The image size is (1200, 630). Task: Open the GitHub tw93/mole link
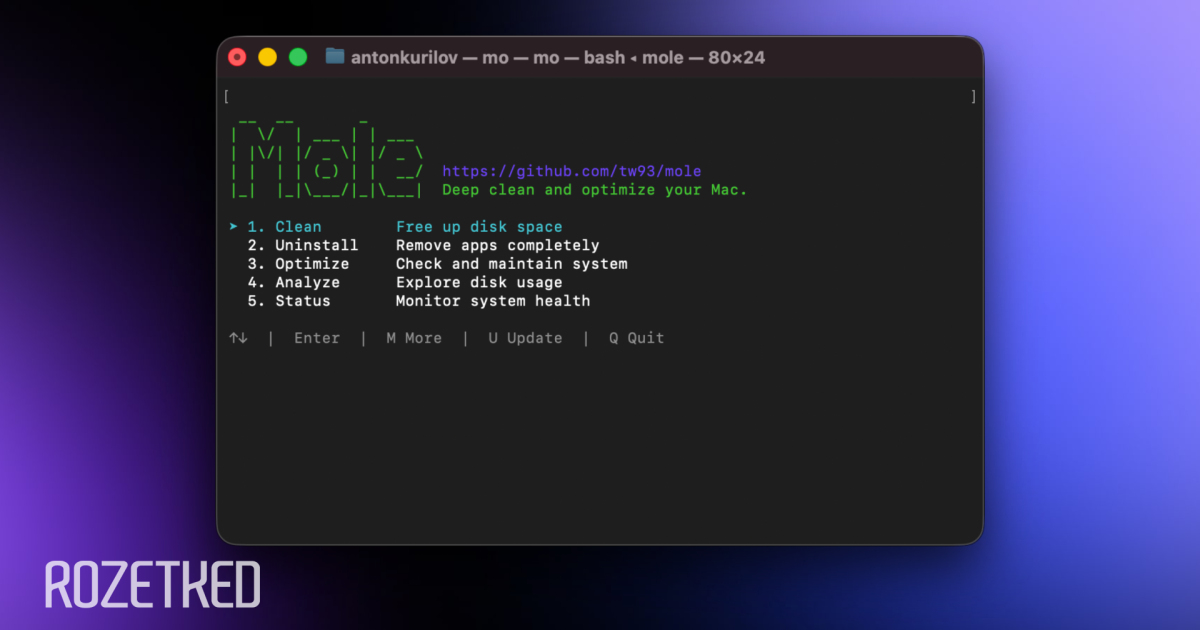(x=572, y=171)
